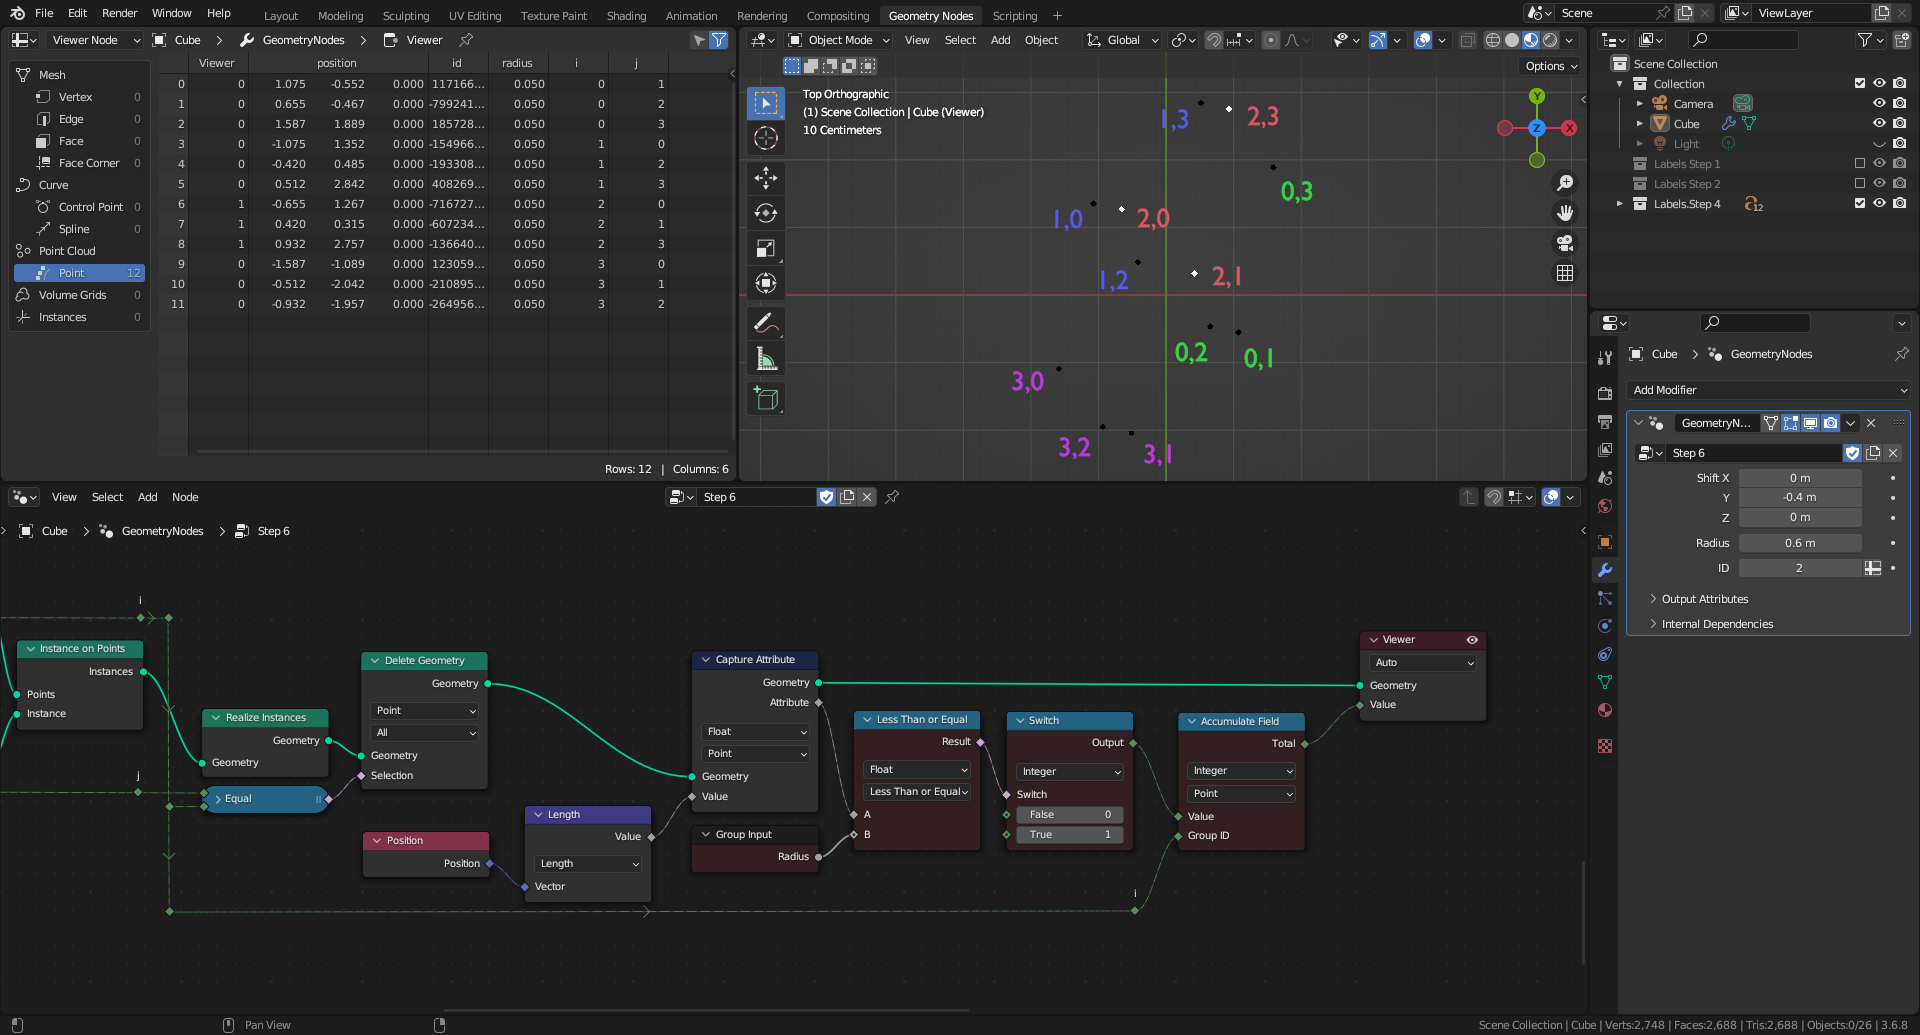Open the File menu
The height and width of the screenshot is (1035, 1920).
pyautogui.click(x=44, y=13)
